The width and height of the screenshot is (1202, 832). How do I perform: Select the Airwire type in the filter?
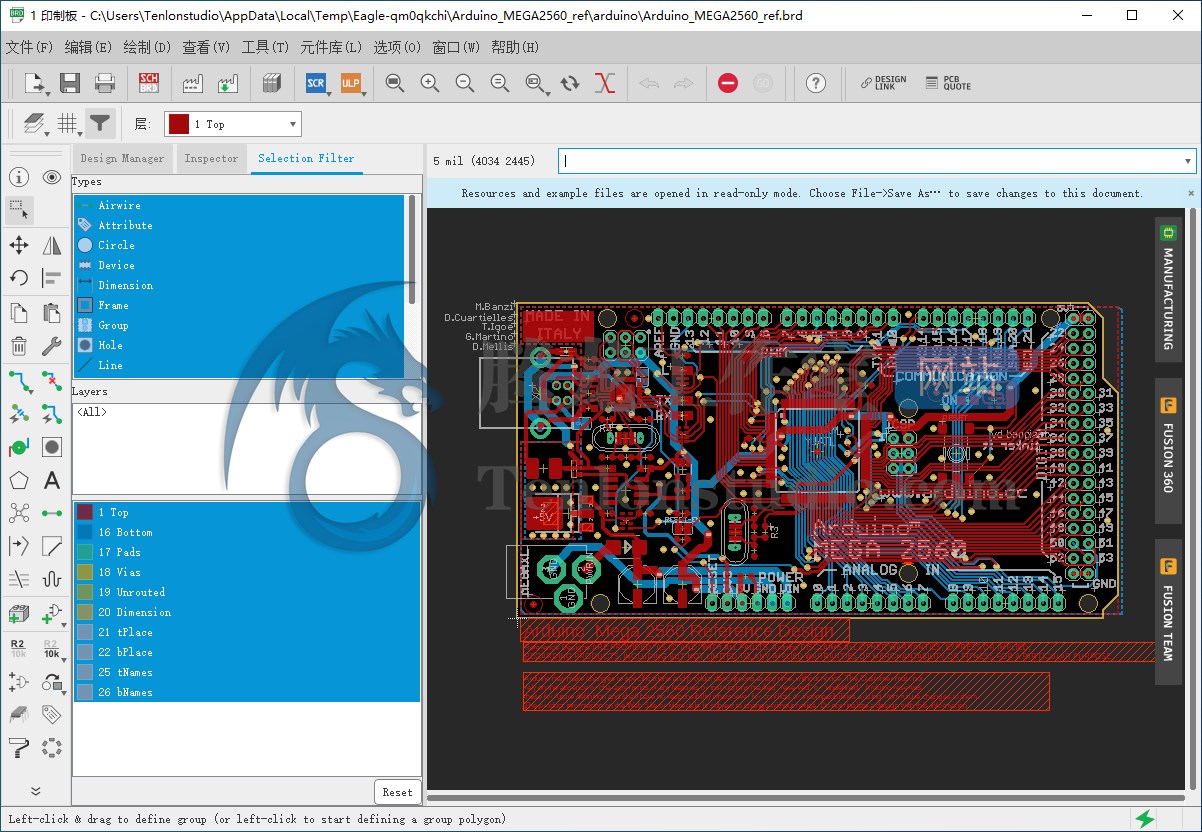click(240, 205)
